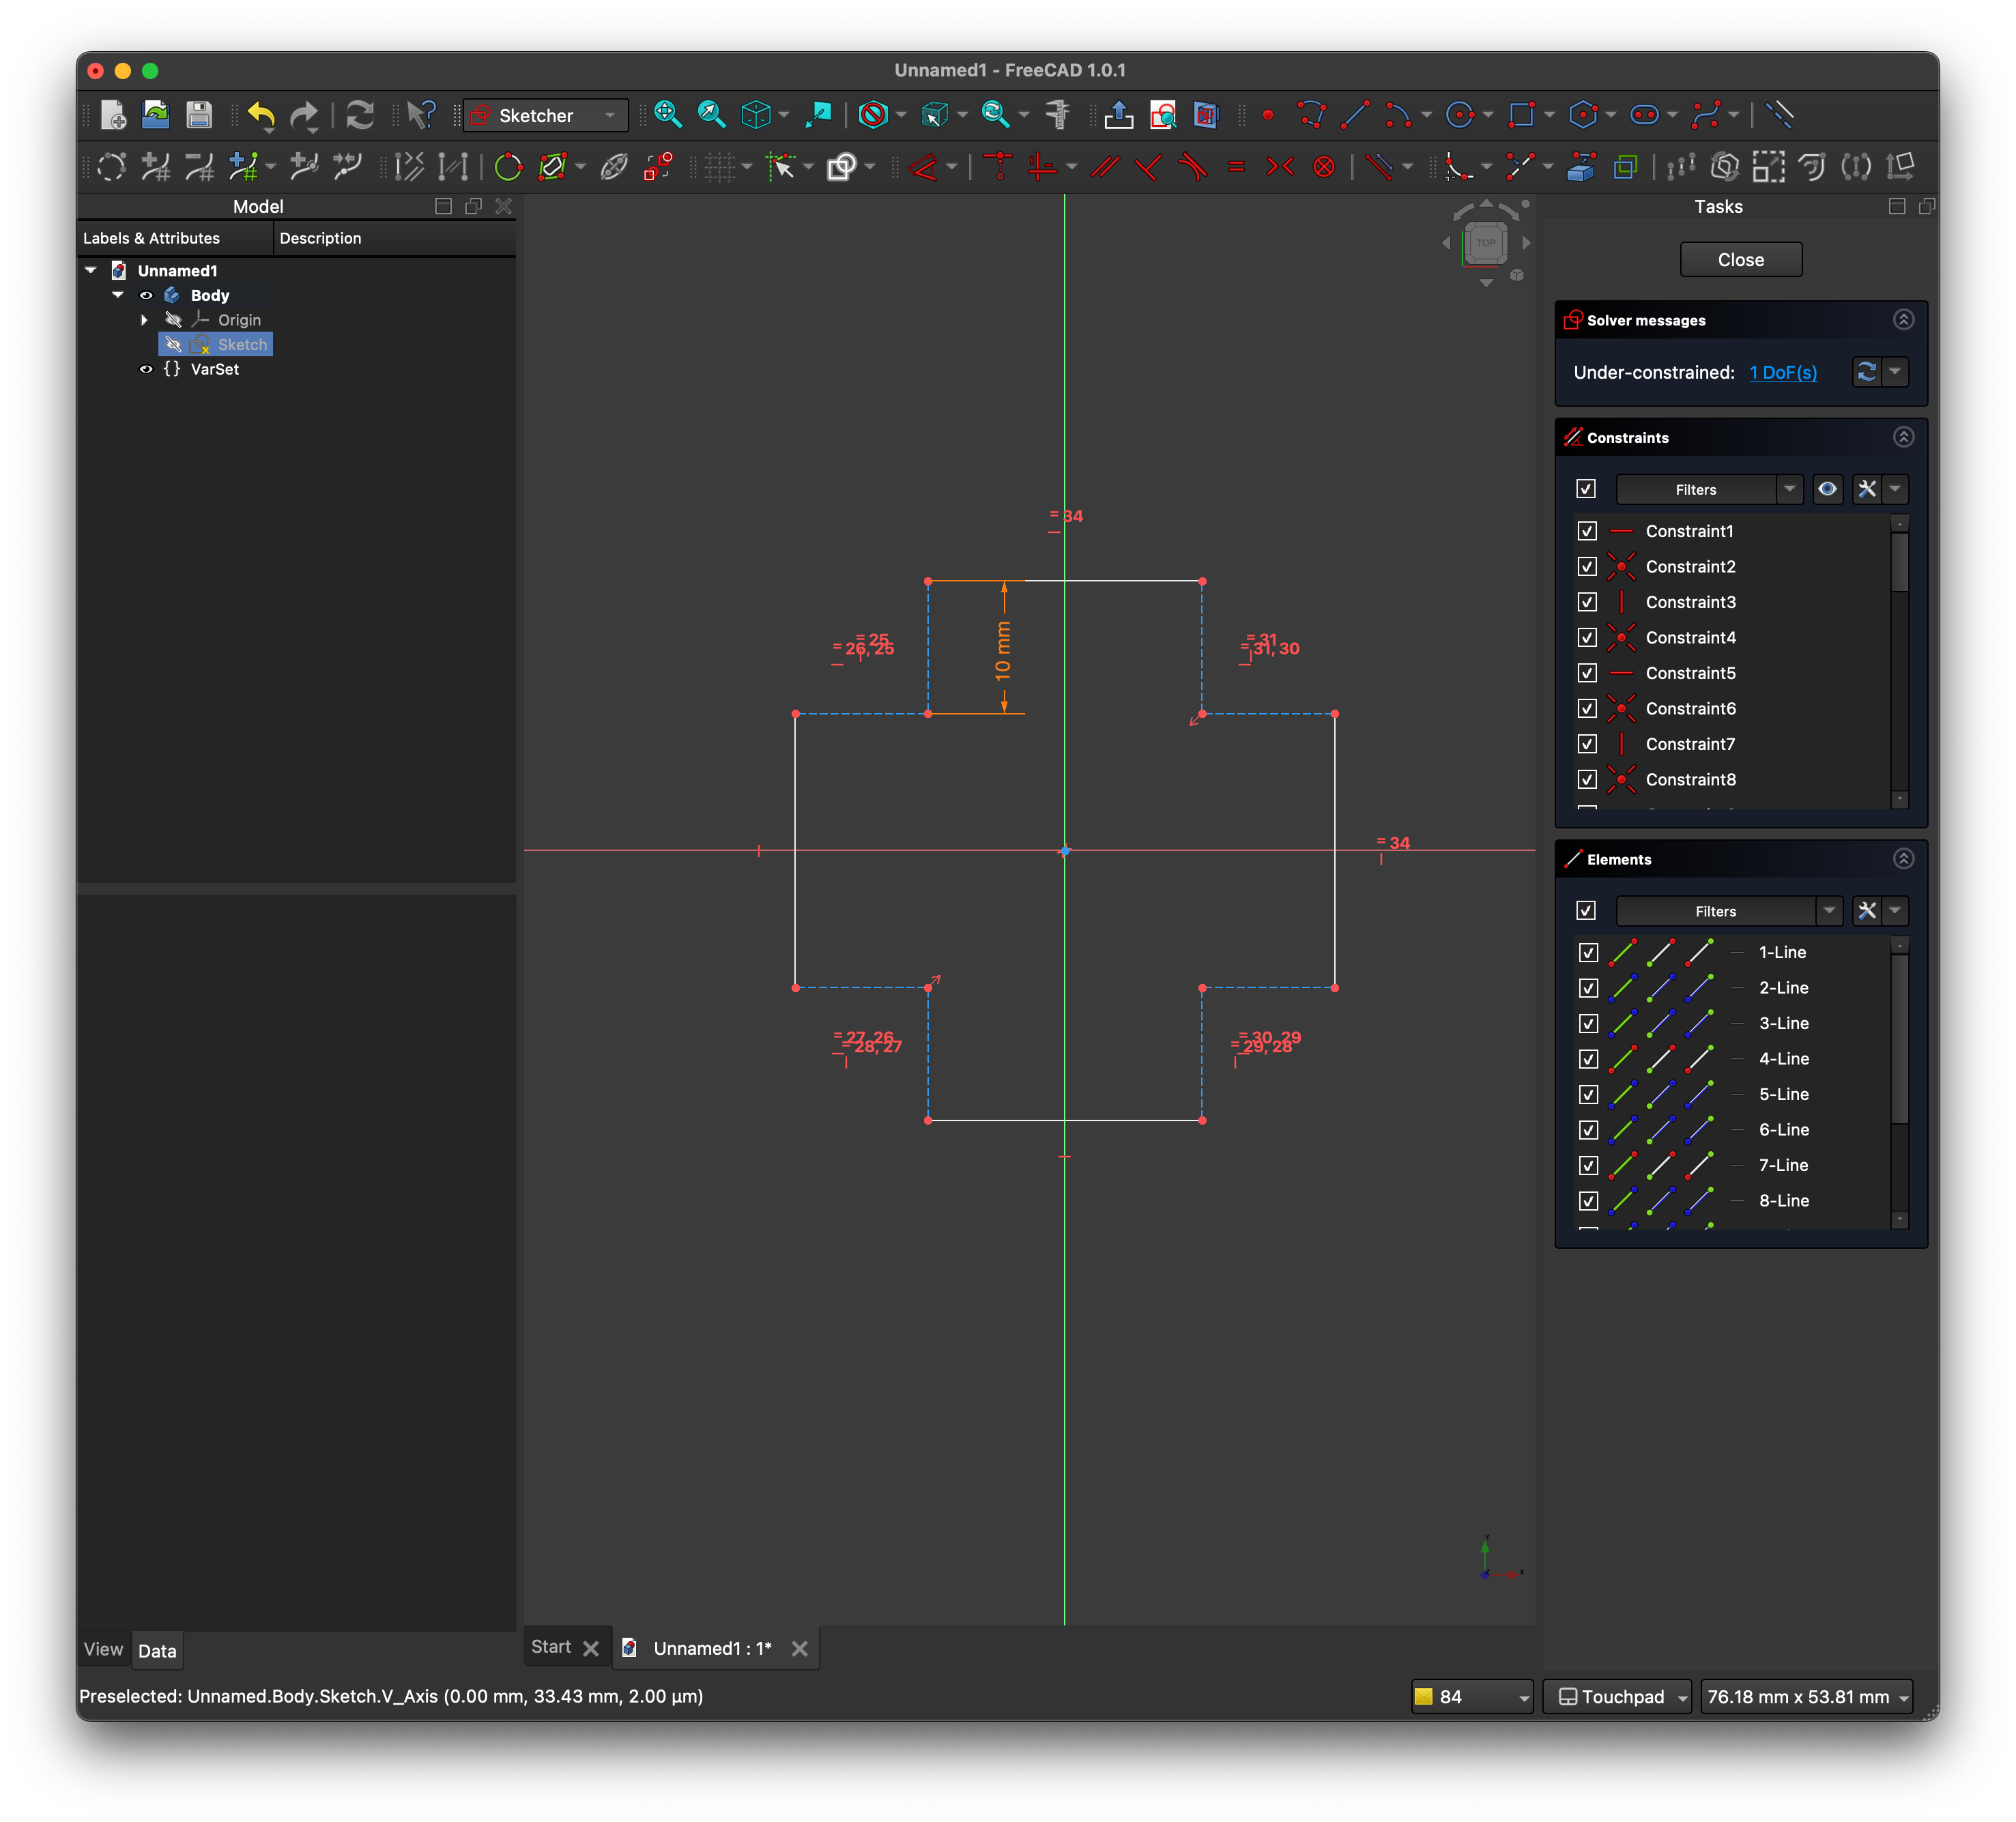The width and height of the screenshot is (2016, 1822).
Task: Uncheck the Constraint4 checkbox
Action: tap(1587, 638)
